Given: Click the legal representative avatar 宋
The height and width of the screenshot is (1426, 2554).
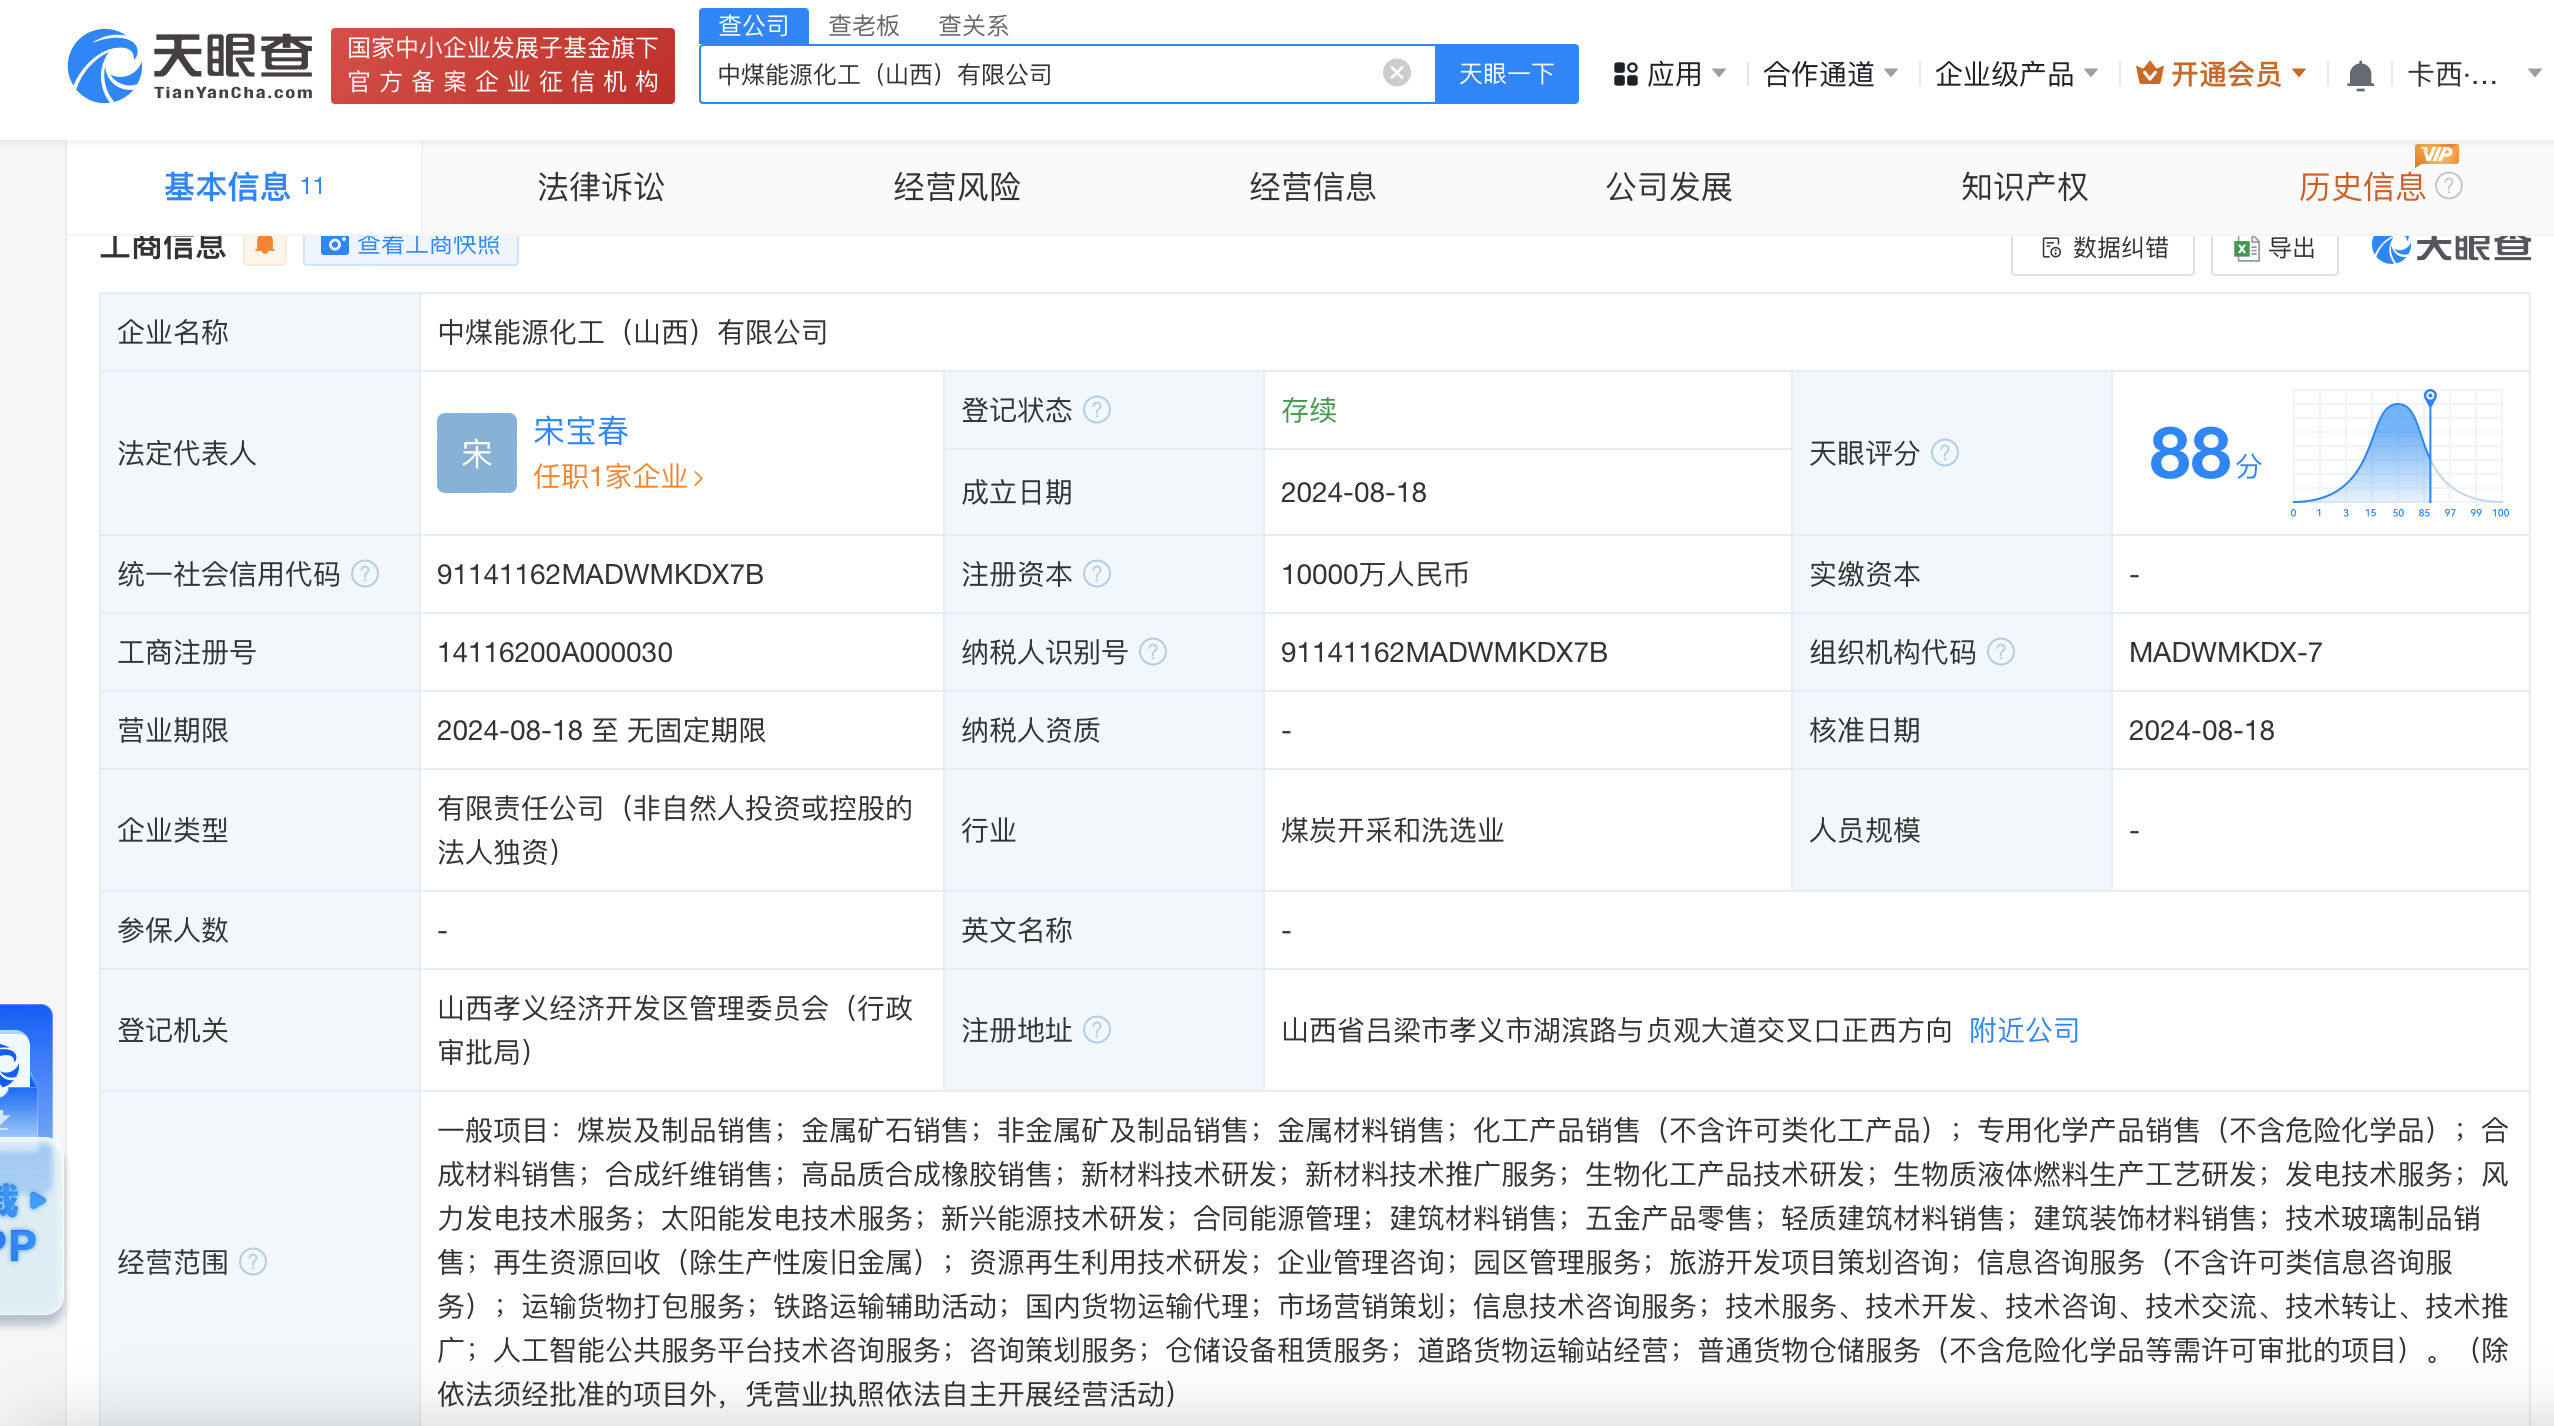Looking at the screenshot, I should (x=477, y=453).
